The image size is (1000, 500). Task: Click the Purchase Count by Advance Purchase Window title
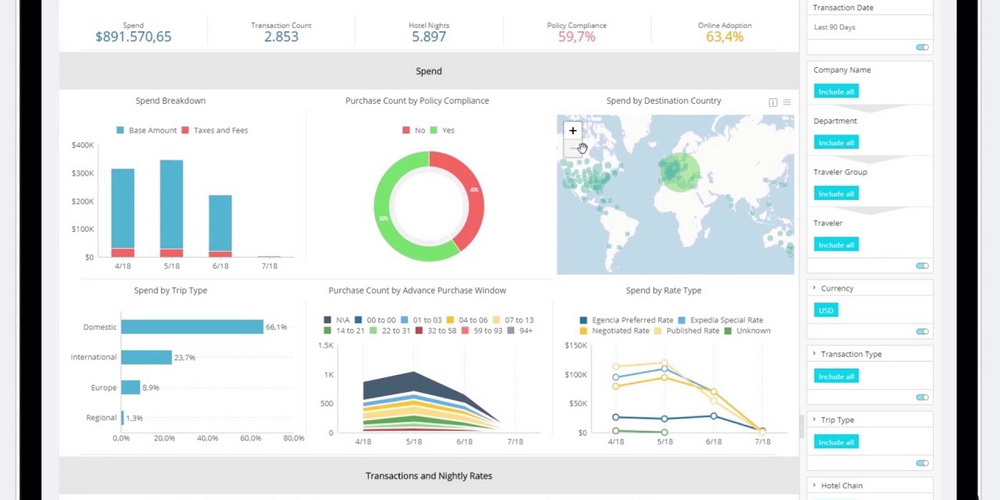pyautogui.click(x=417, y=290)
